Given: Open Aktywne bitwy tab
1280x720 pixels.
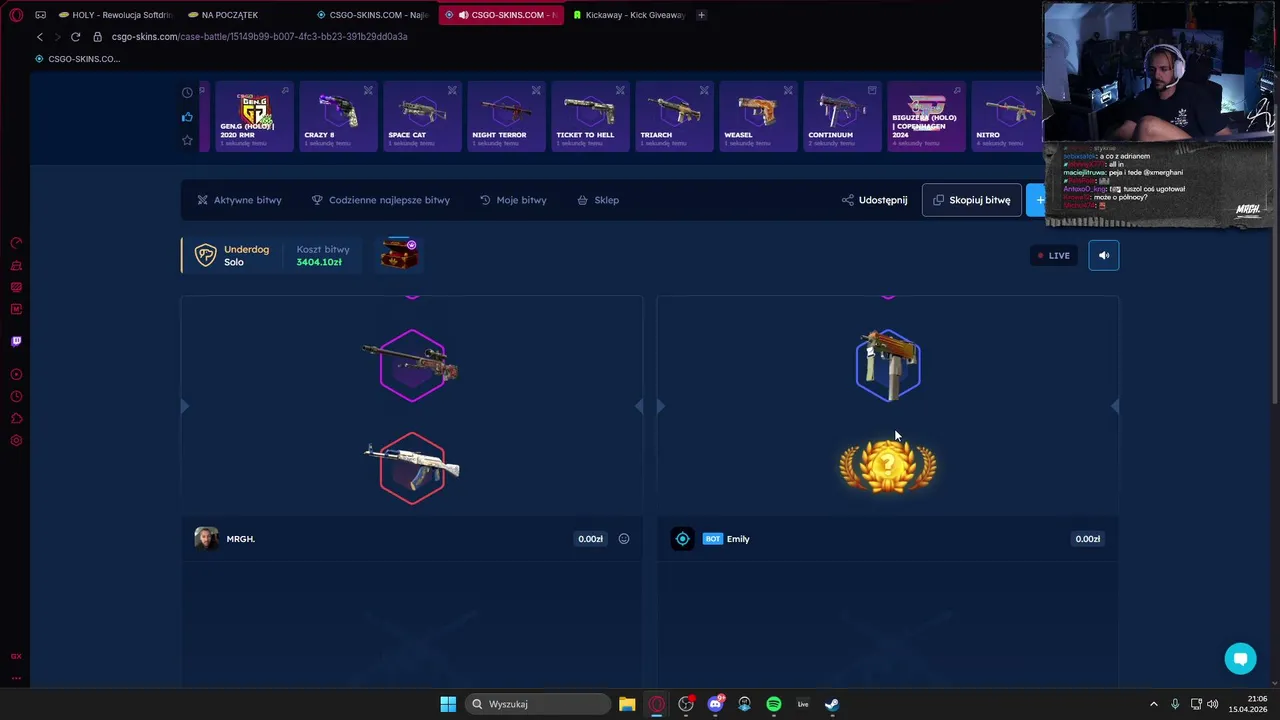Looking at the screenshot, I should tap(239, 200).
